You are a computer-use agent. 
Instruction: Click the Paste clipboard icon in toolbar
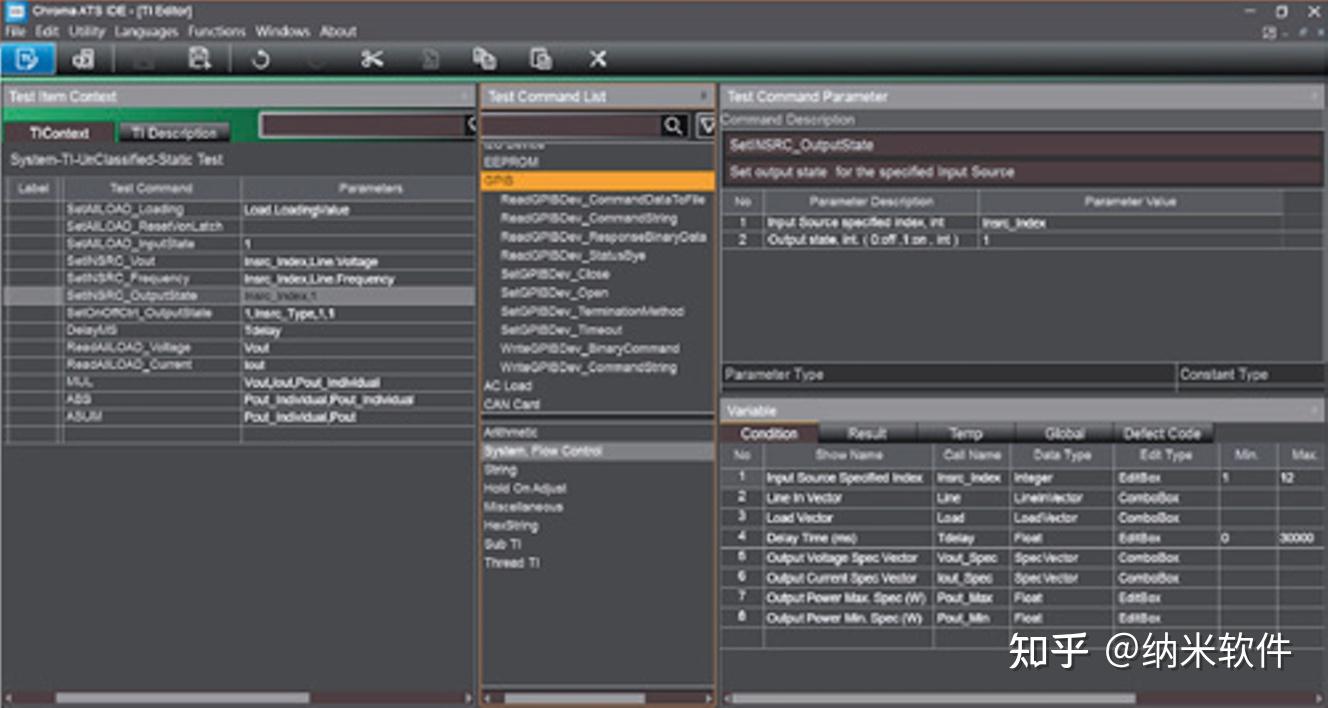tap(541, 59)
